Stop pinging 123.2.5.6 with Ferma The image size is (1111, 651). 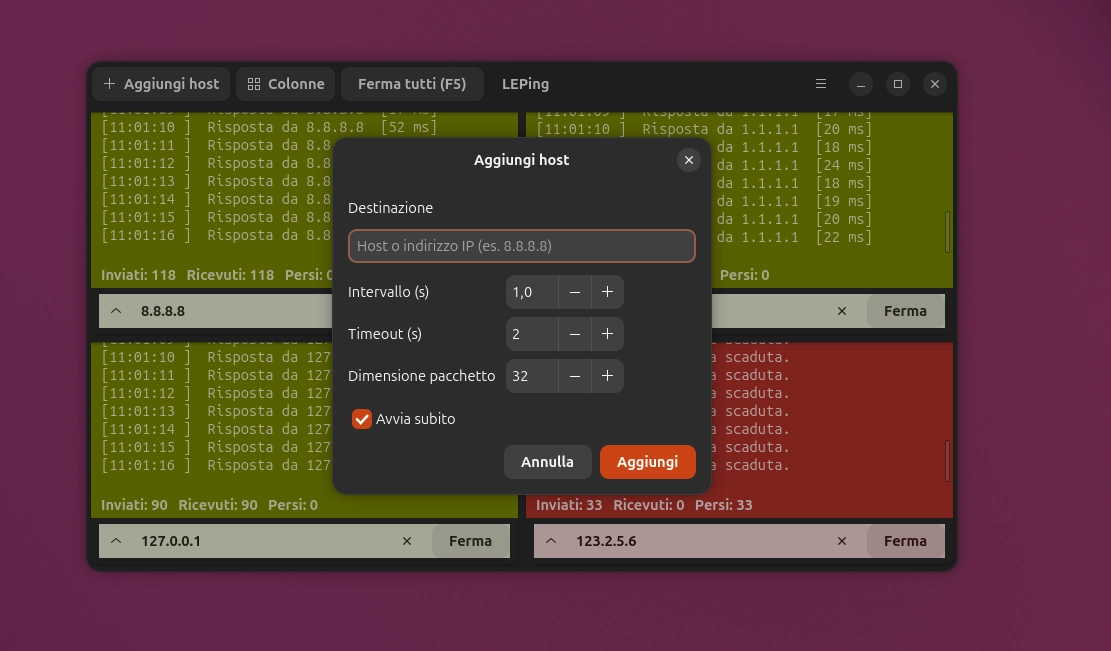pos(905,541)
